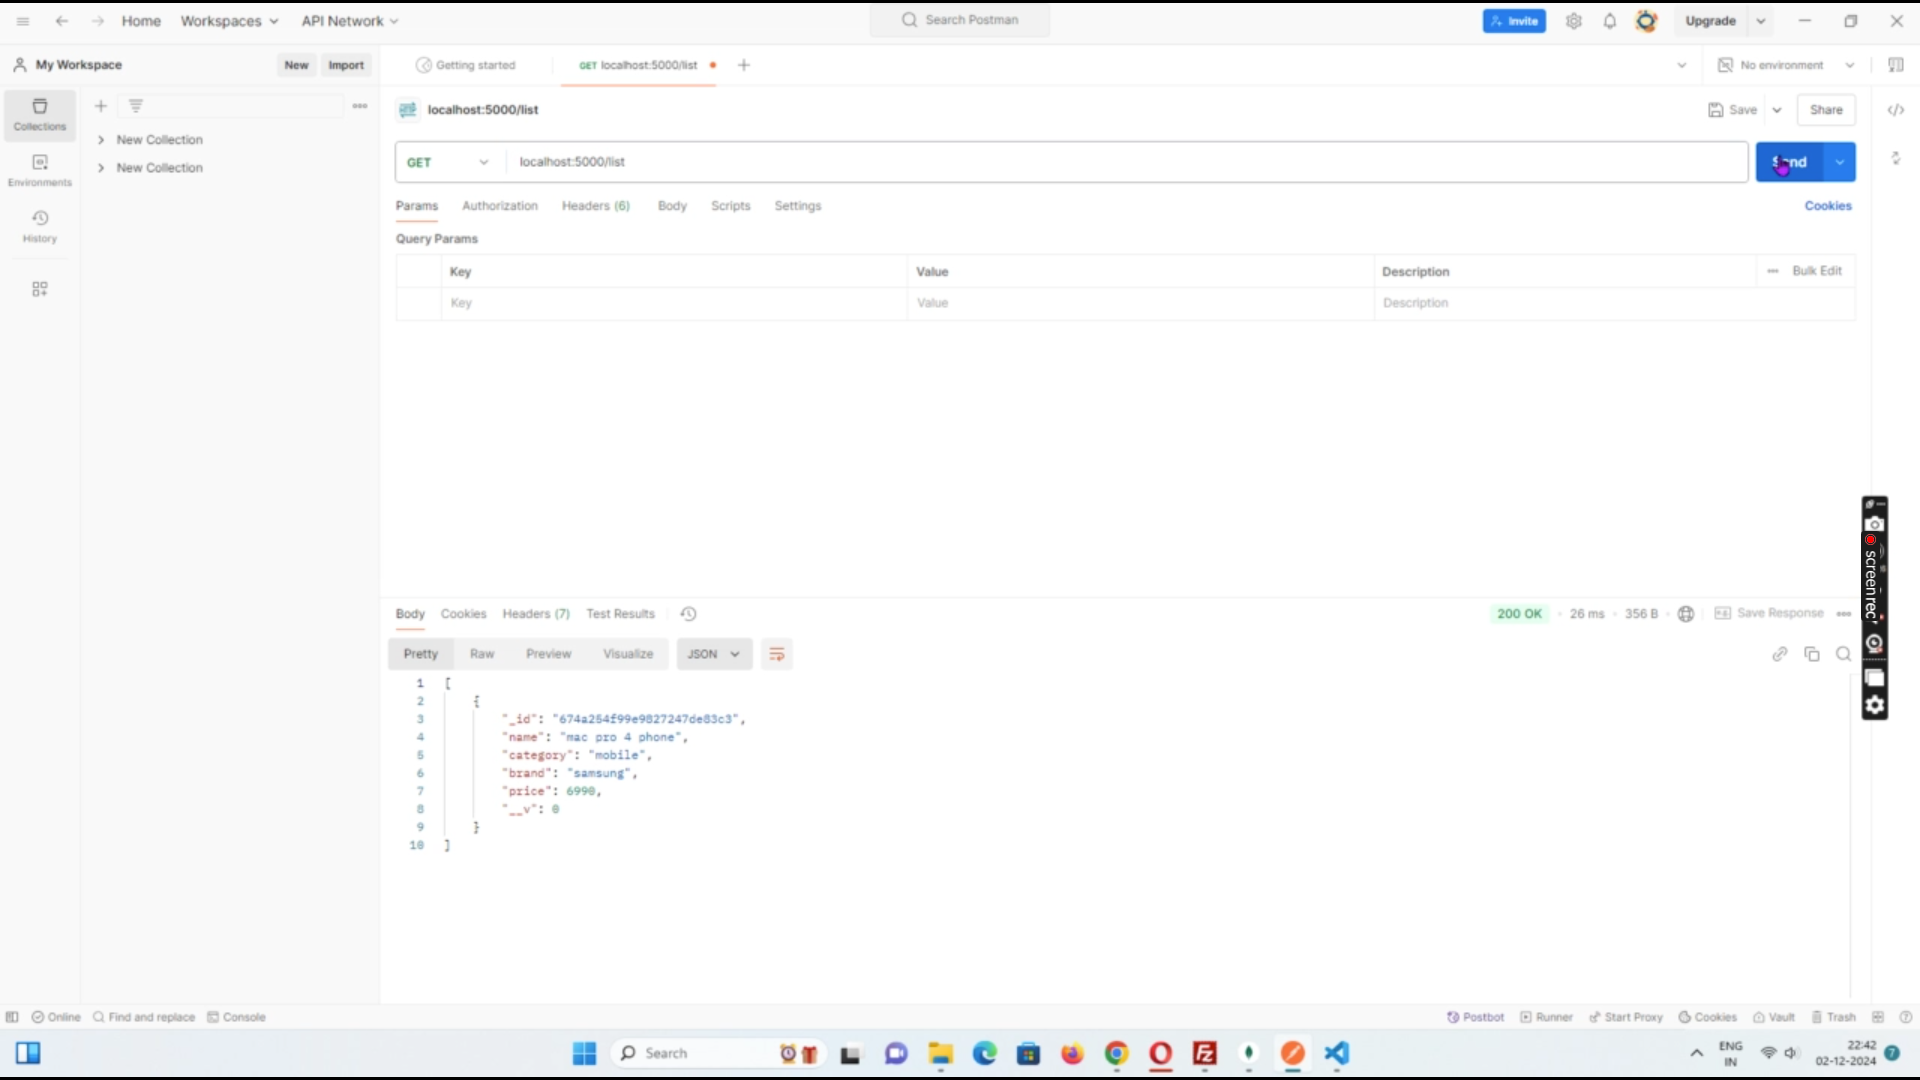This screenshot has height=1080, width=1920.
Task: Open the Getting started tab
Action: point(466,65)
